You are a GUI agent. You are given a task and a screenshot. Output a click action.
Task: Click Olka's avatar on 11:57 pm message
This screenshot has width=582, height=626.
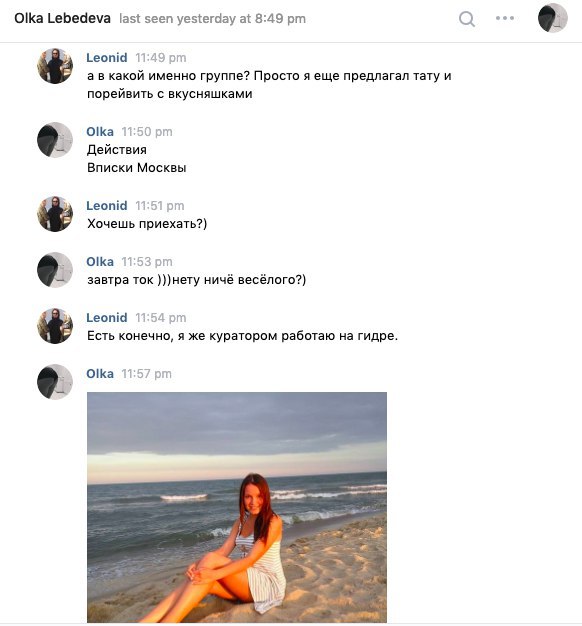click(55, 382)
